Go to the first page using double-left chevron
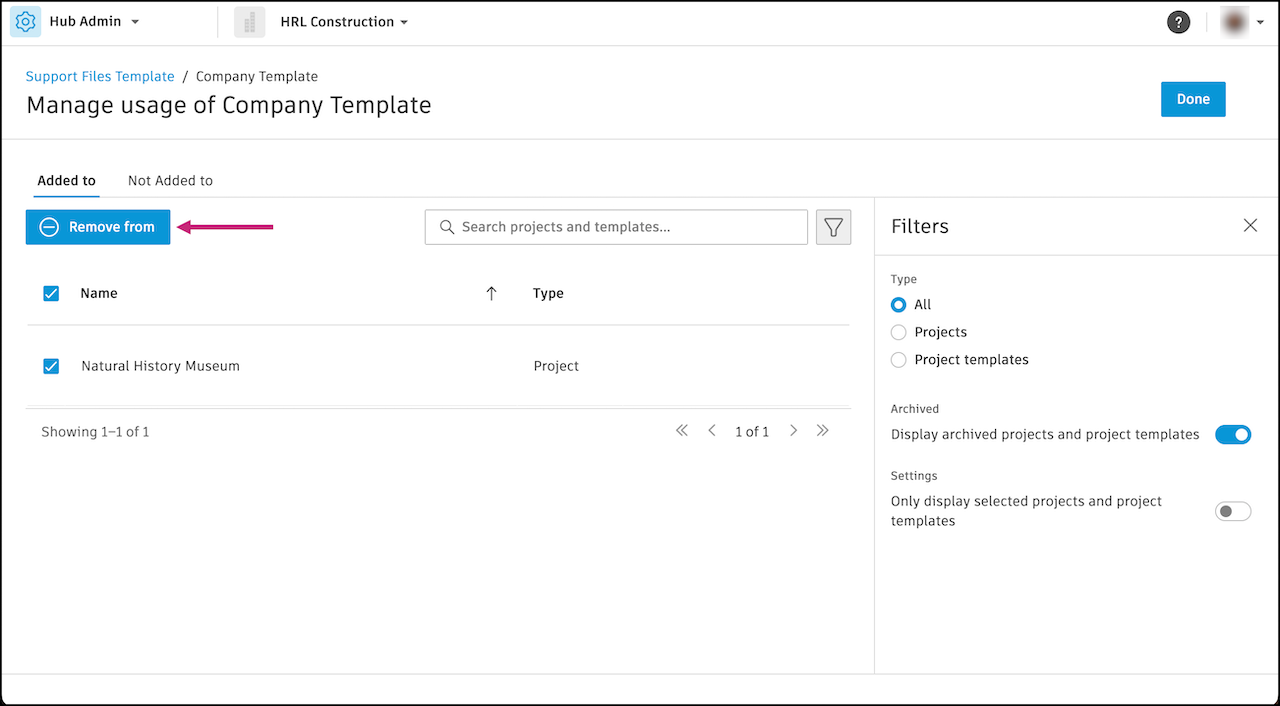The height and width of the screenshot is (706, 1280). 681,430
